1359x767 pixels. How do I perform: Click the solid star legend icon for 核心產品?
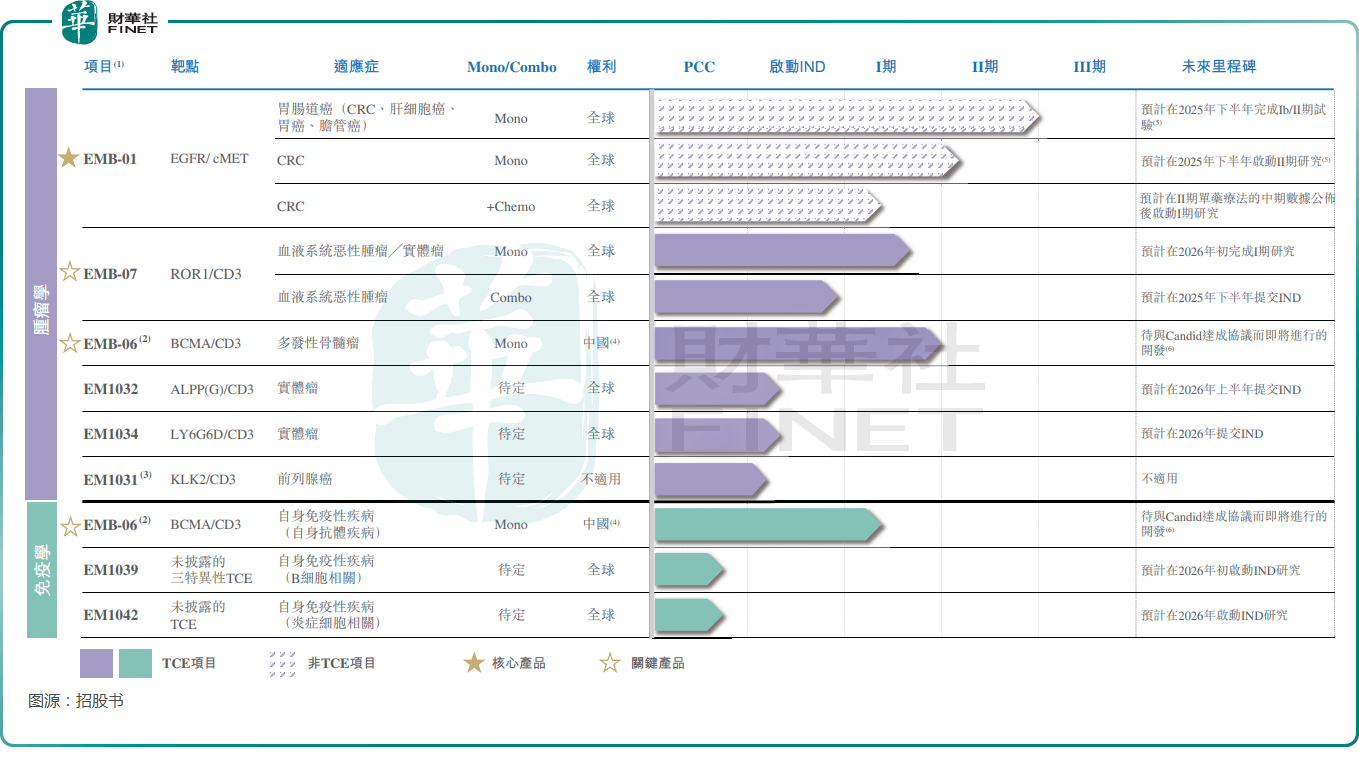[x=474, y=662]
